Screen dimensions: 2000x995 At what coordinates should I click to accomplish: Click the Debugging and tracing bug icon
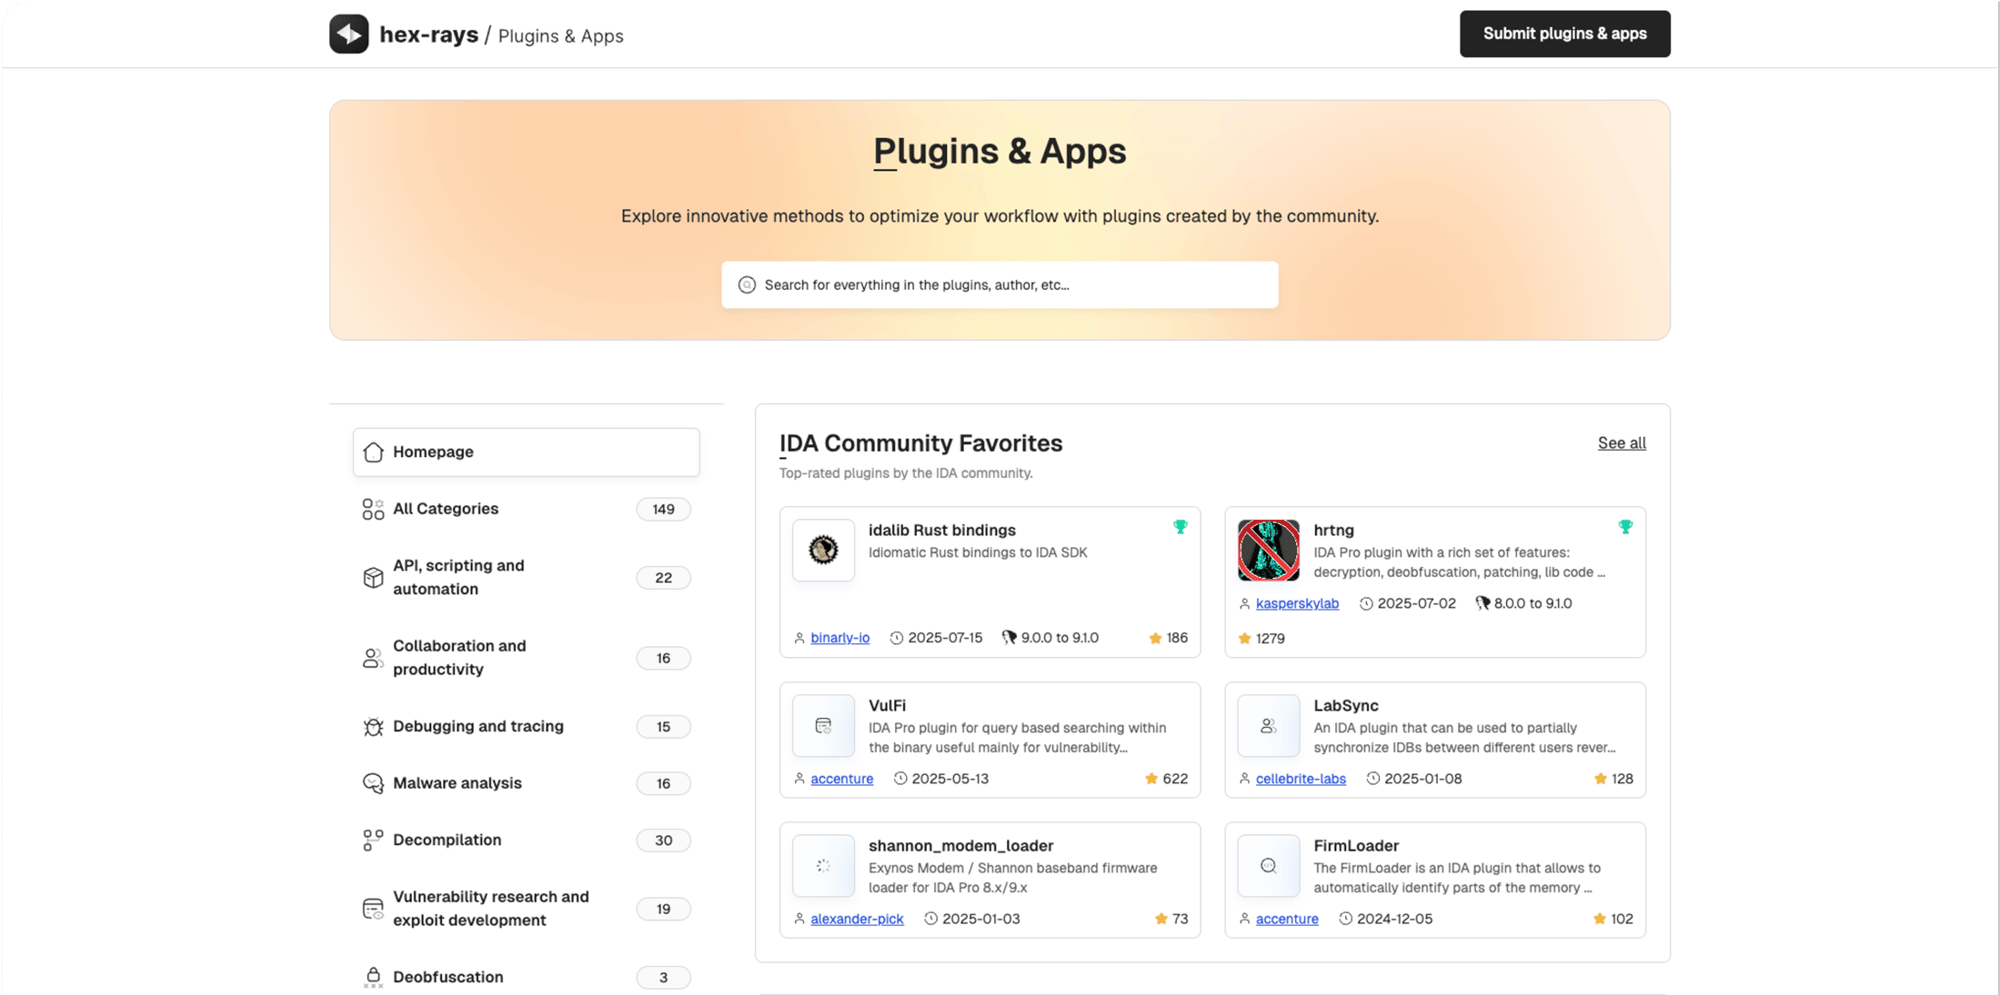372,726
